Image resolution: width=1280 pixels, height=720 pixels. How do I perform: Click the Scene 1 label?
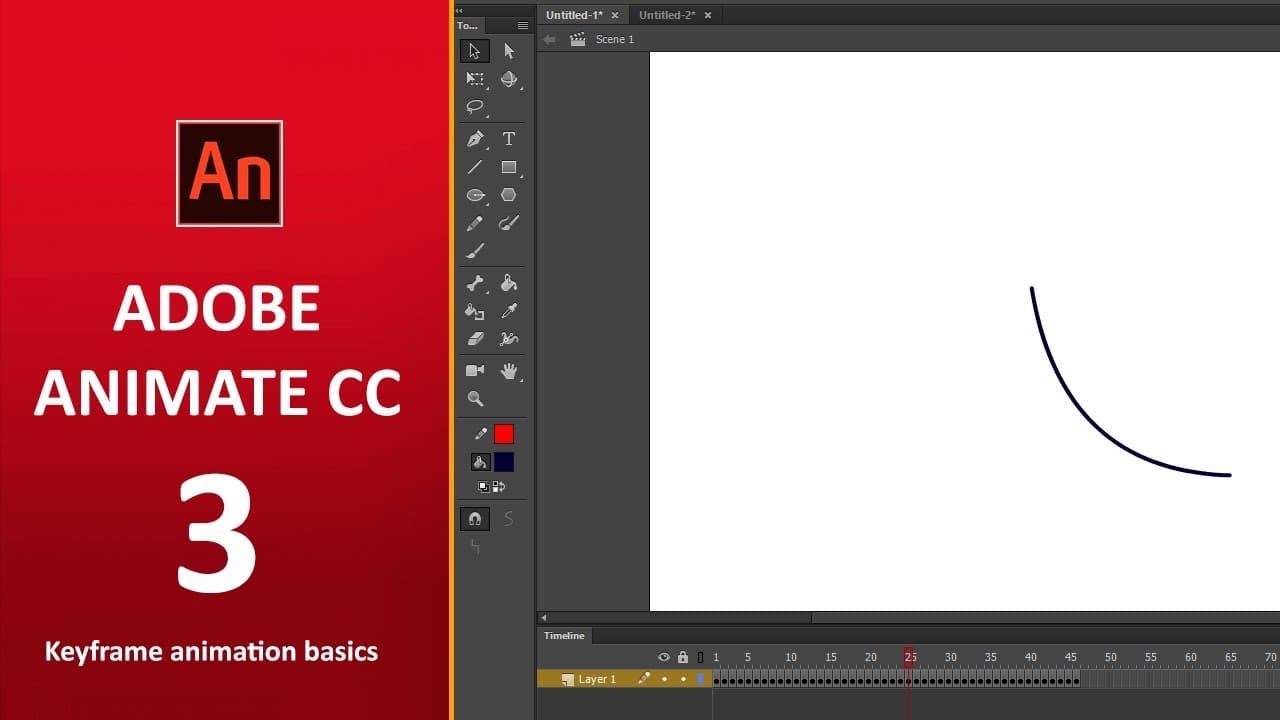[615, 39]
